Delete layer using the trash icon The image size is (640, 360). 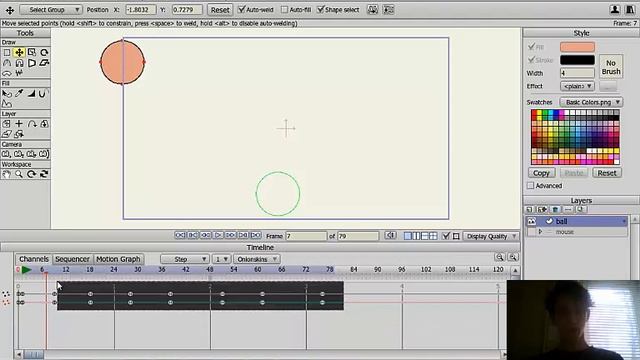555,209
